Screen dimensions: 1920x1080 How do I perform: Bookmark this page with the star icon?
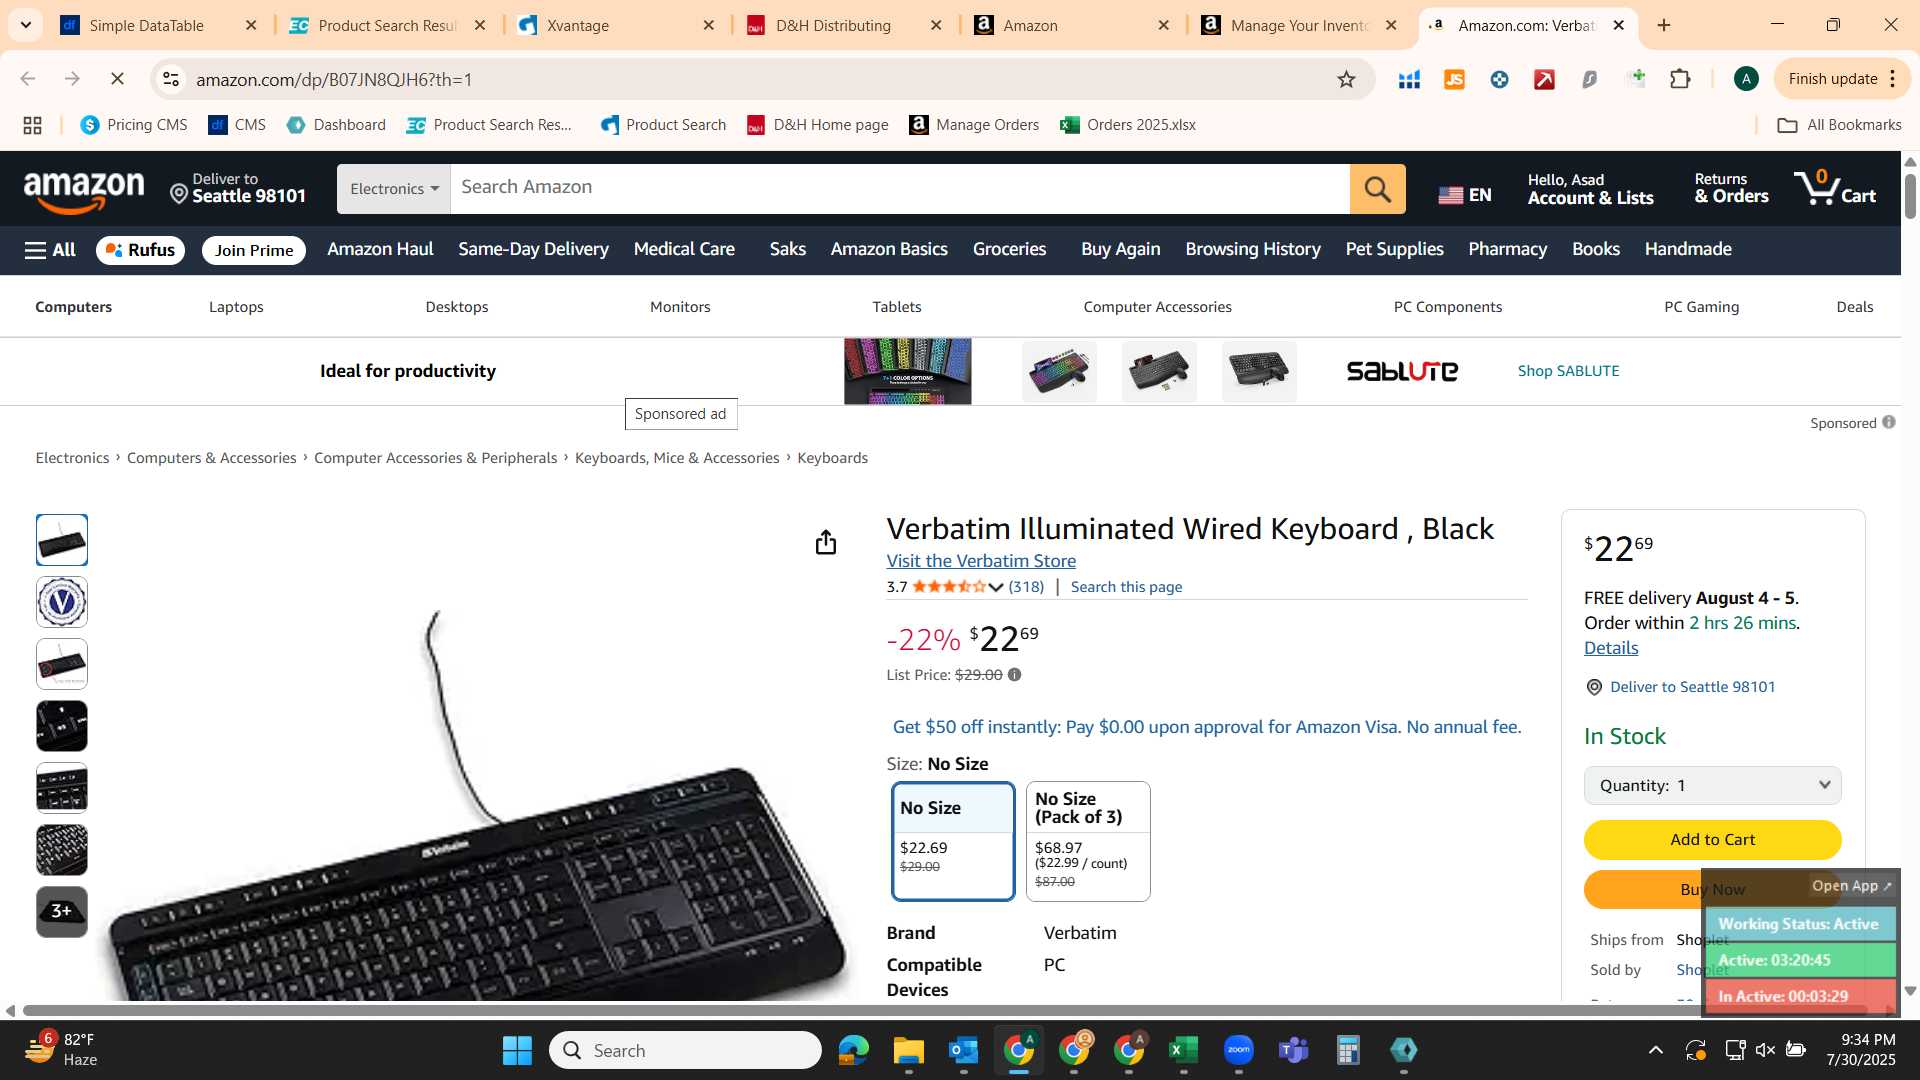point(1346,79)
